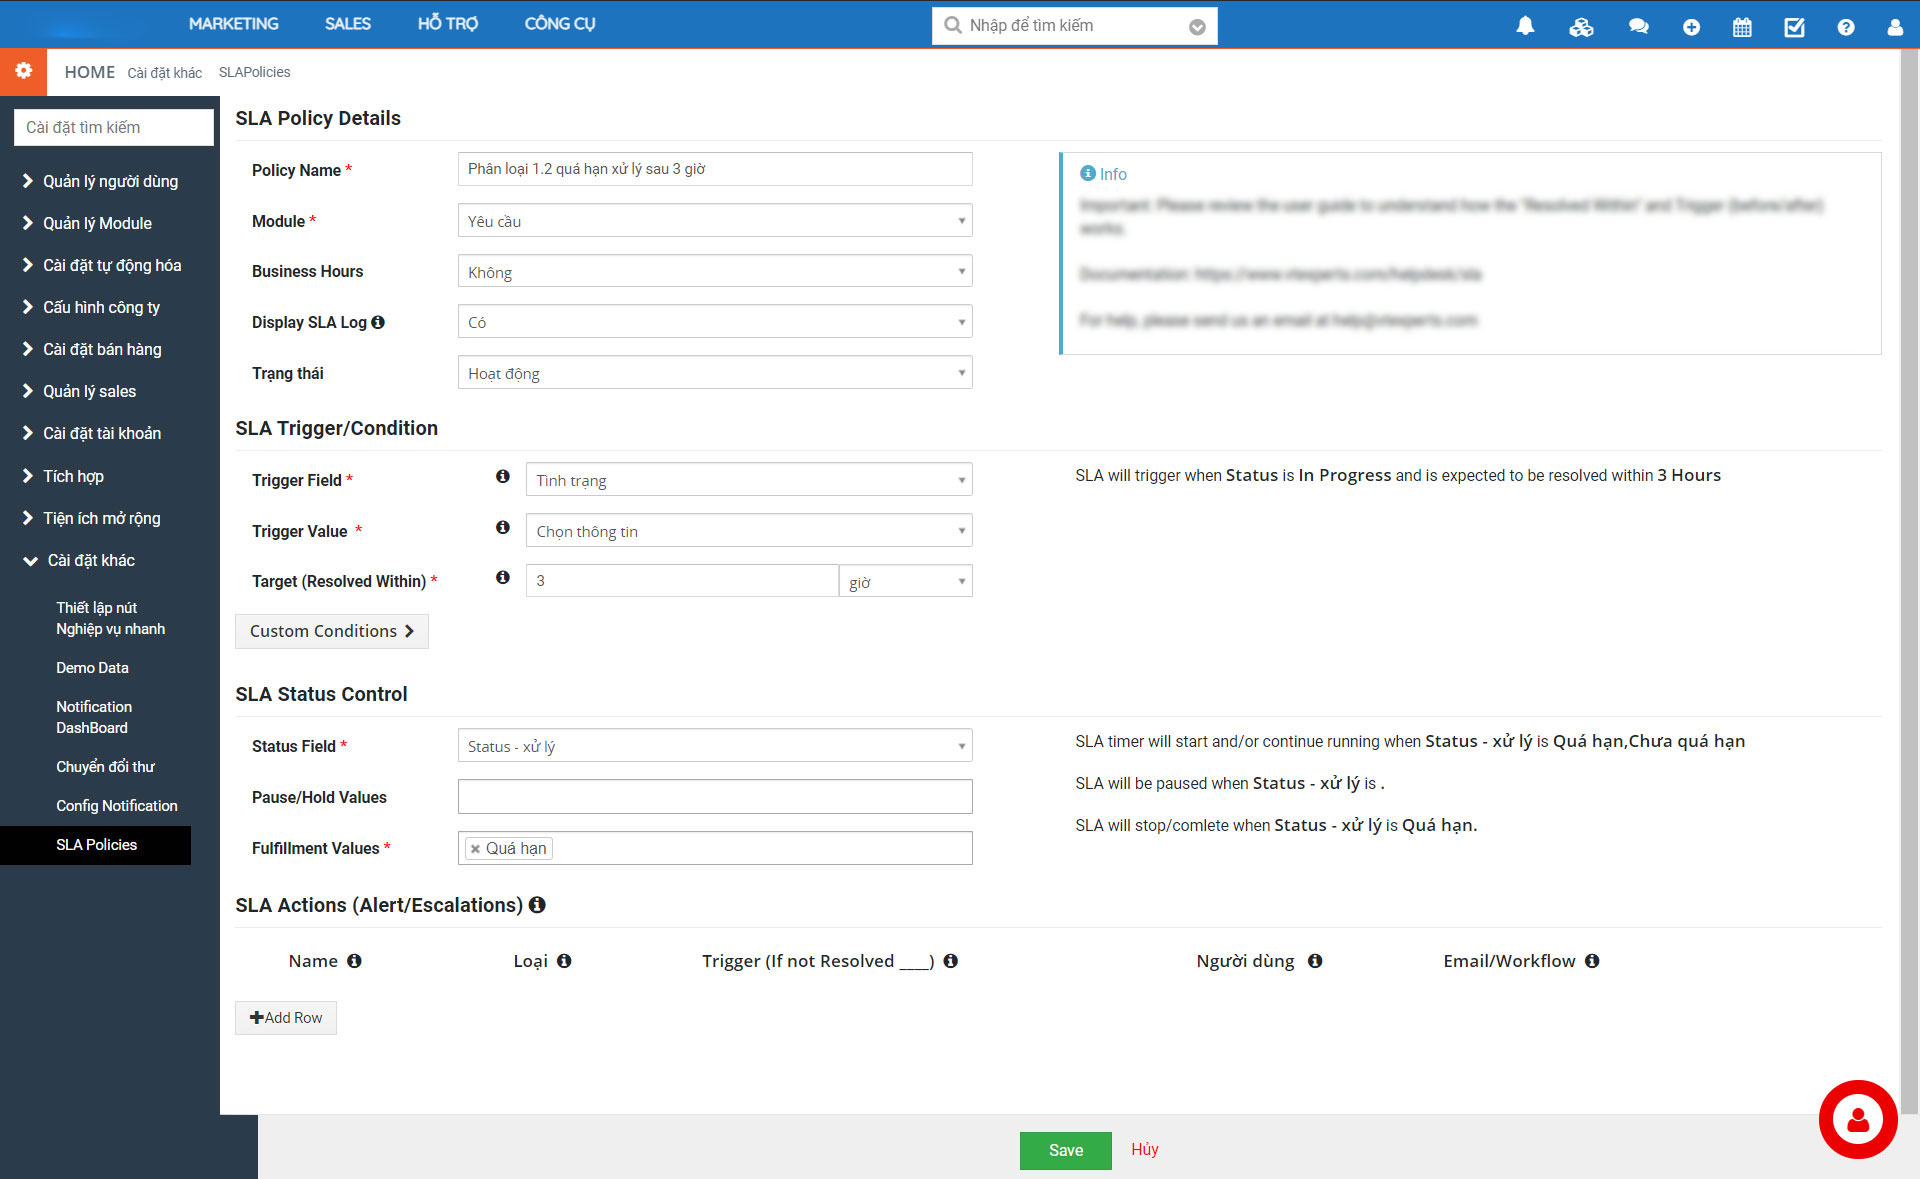Viewport: 1920px width, 1179px height.
Task: Click info icon beside Trigger If not Resolved
Action: tap(951, 961)
